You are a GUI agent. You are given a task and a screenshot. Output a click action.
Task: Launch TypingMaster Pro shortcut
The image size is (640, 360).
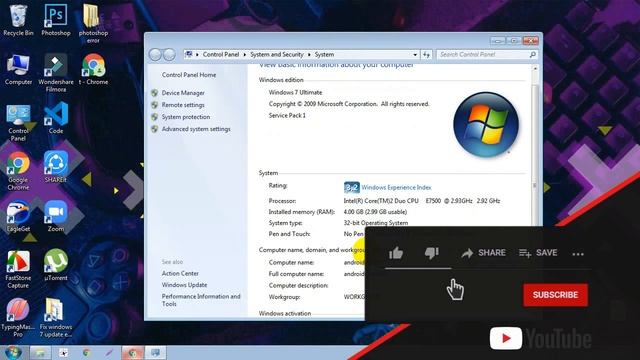pyautogui.click(x=18, y=318)
